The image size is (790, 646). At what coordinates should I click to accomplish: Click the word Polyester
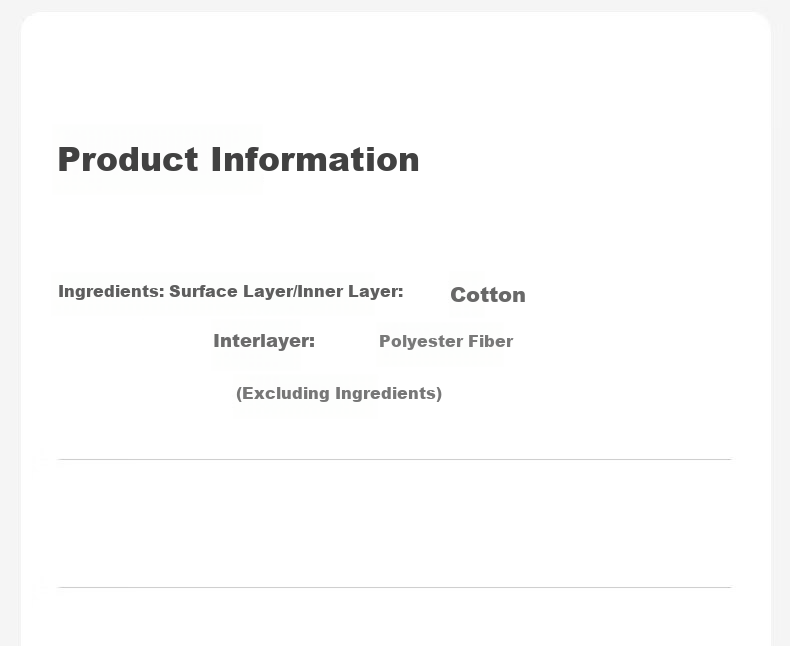point(421,341)
